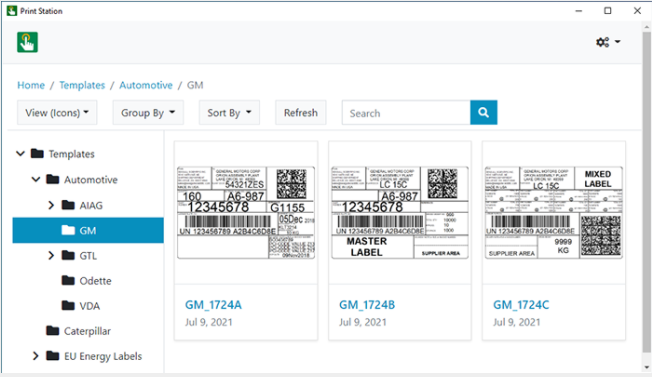Expand the AIAG folder
Screen dimensions: 652x377
pos(51,205)
